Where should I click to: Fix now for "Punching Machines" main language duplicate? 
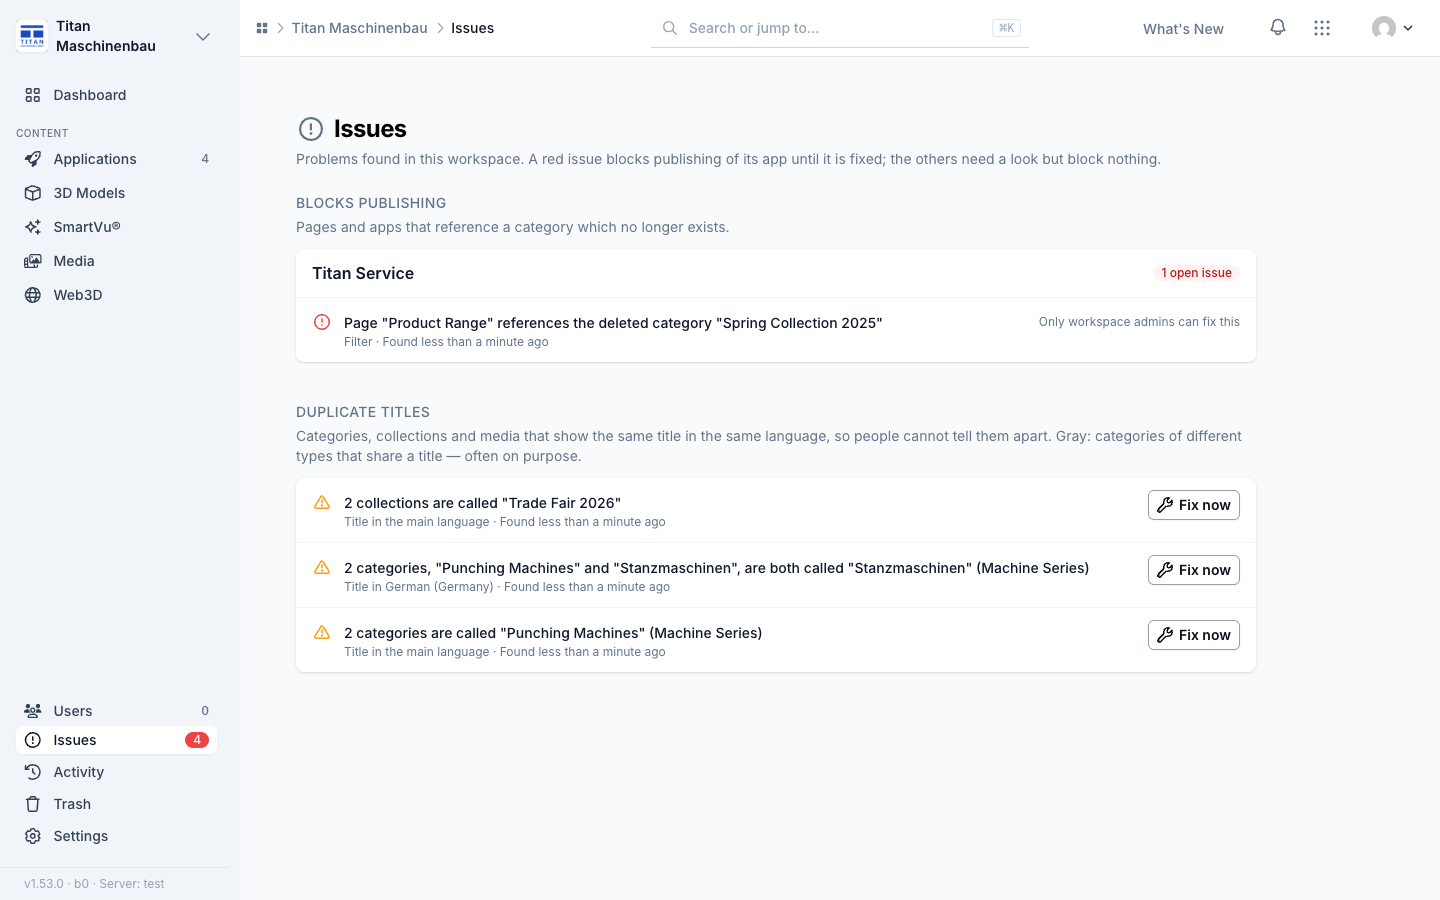[x=1194, y=635]
